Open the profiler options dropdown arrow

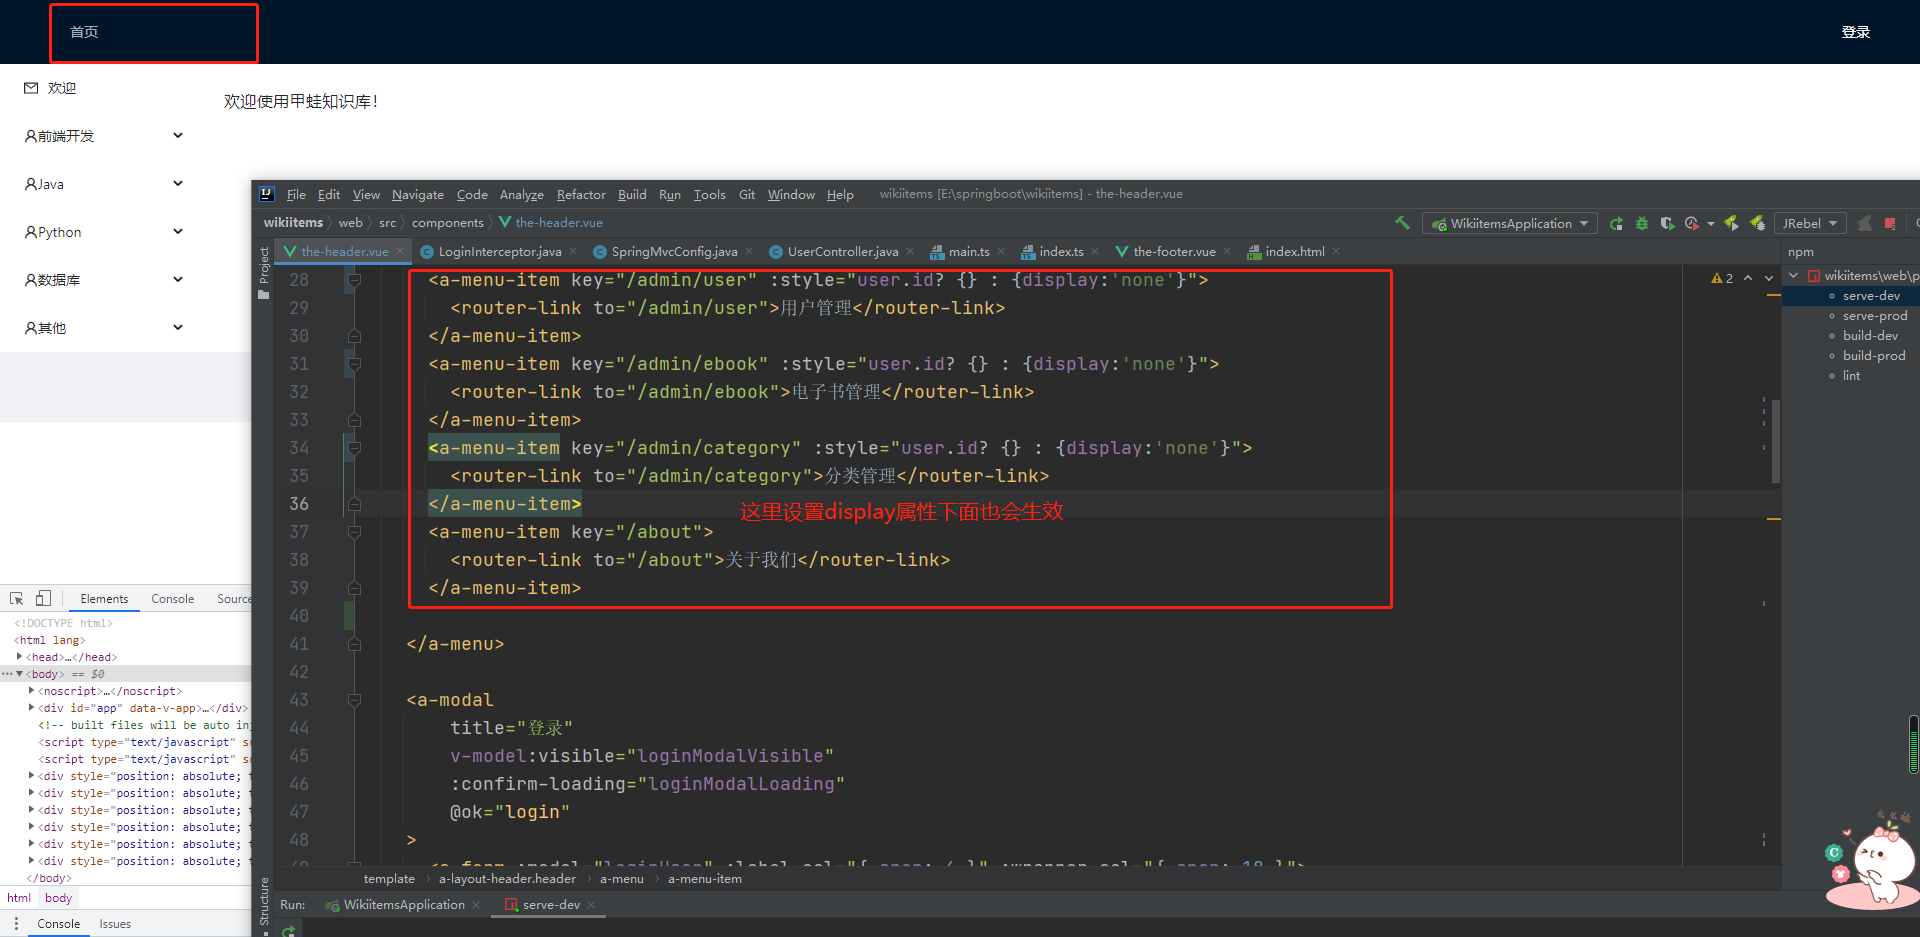point(1711,223)
